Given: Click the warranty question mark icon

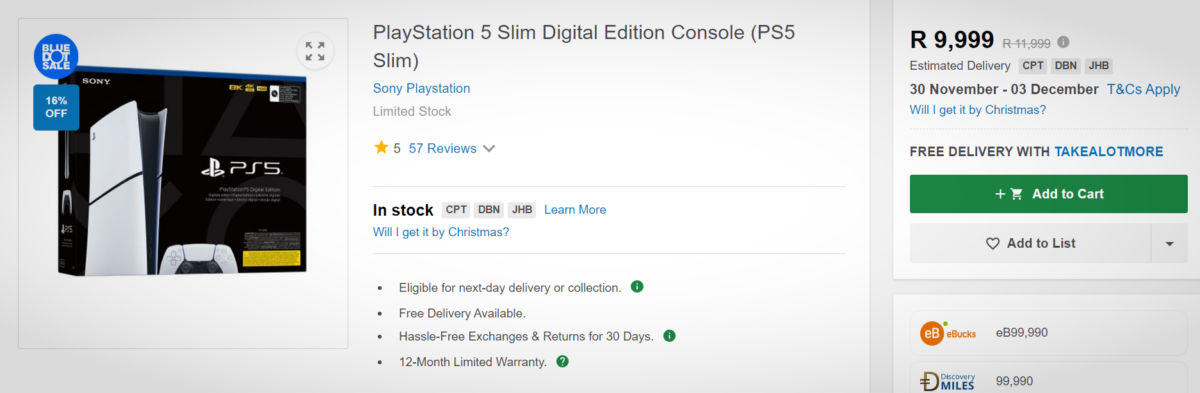Looking at the screenshot, I should (x=562, y=361).
